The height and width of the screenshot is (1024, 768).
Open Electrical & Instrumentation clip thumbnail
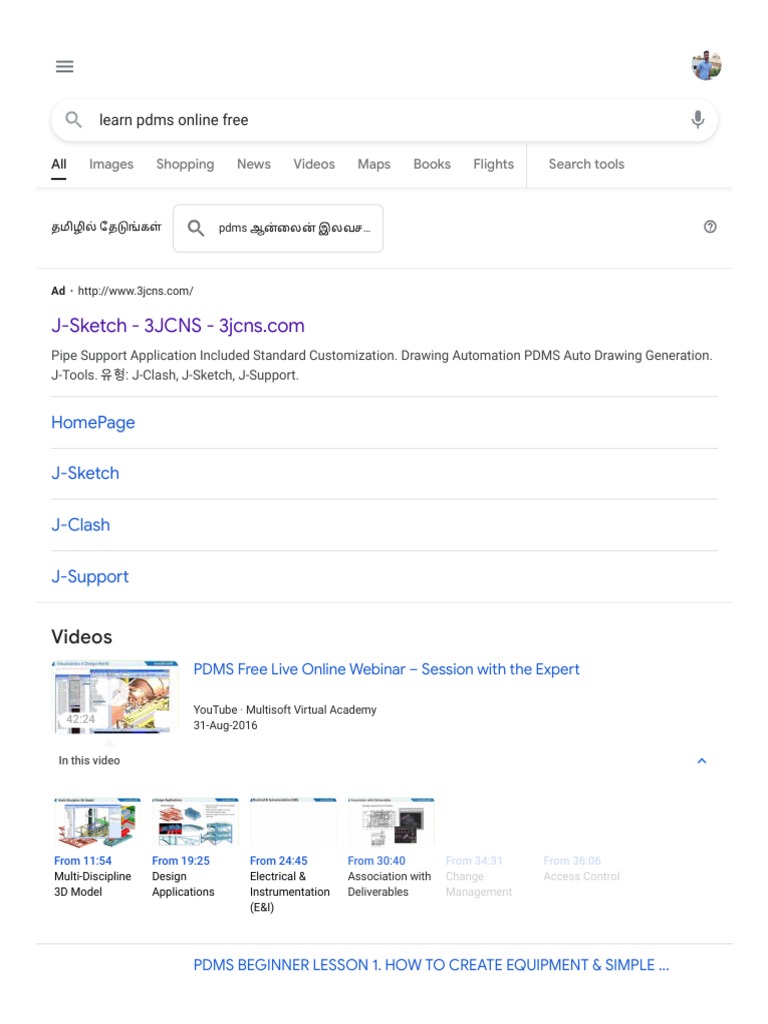[293, 822]
